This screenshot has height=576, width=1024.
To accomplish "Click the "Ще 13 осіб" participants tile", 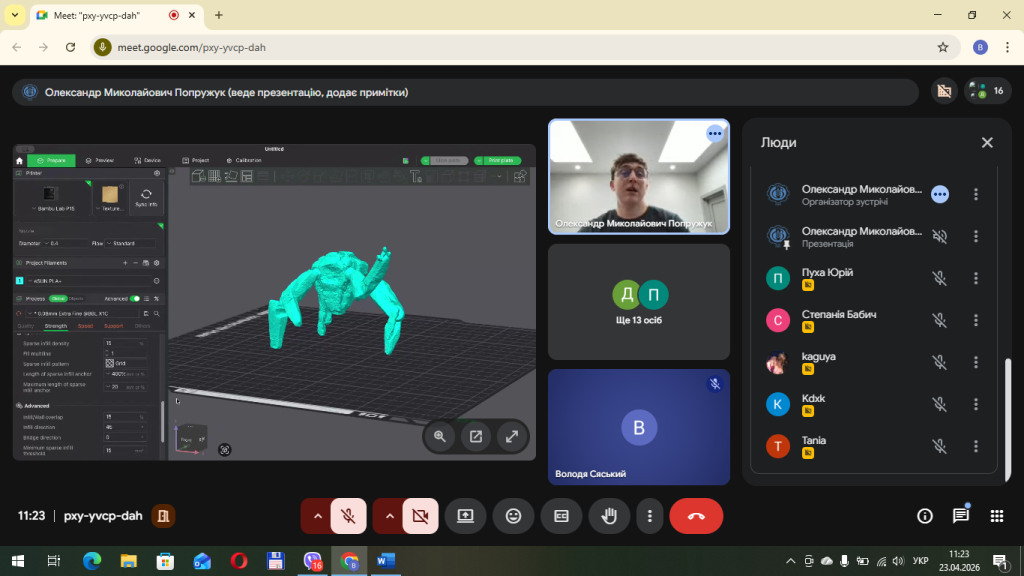I will [639, 301].
